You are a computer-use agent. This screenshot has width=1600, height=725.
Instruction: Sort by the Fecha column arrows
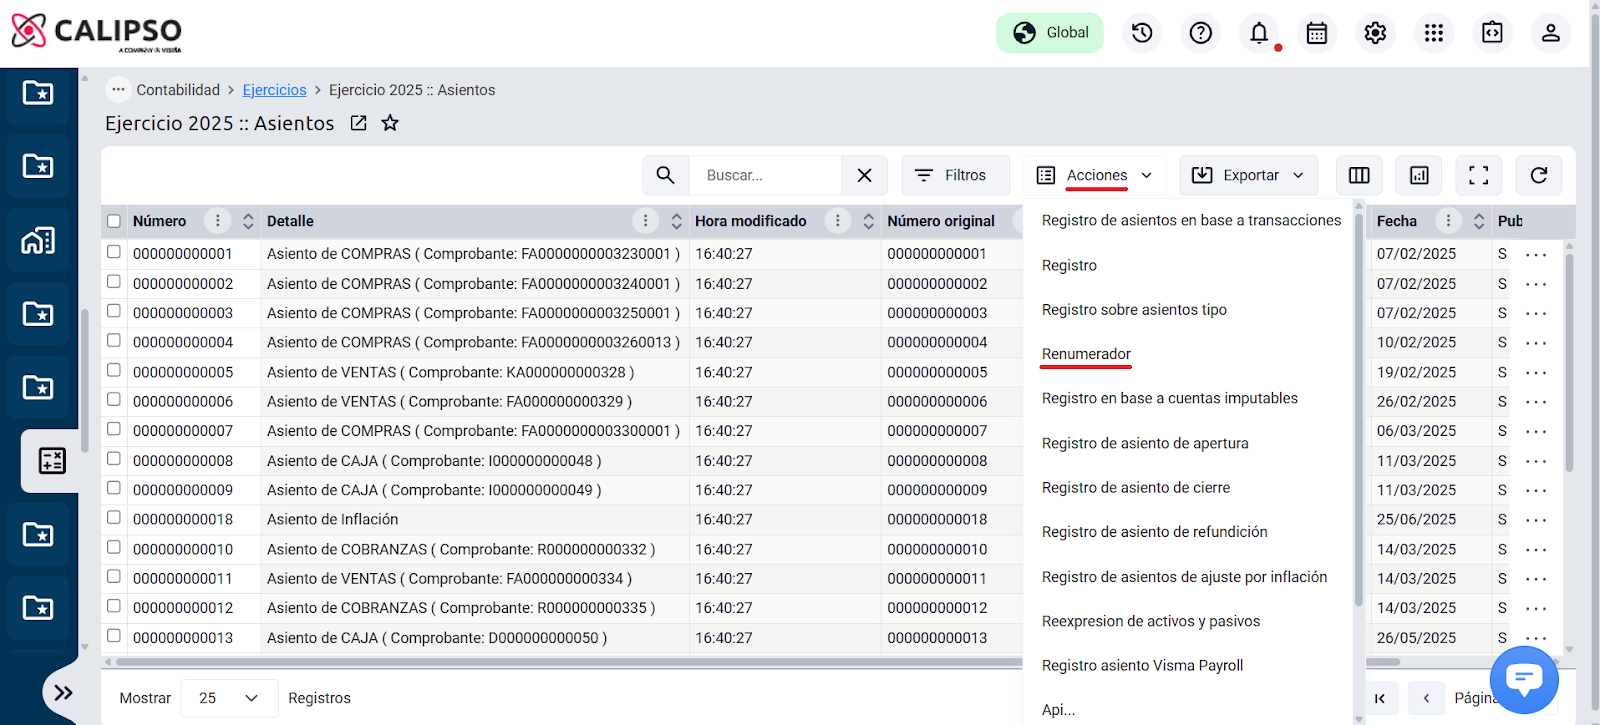tap(1479, 221)
